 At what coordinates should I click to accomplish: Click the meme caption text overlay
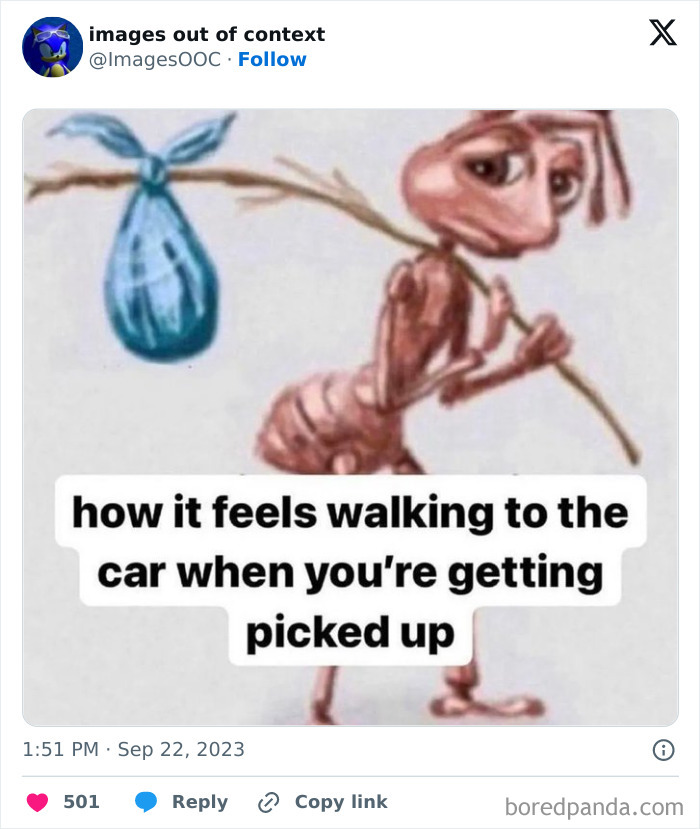pos(350,568)
